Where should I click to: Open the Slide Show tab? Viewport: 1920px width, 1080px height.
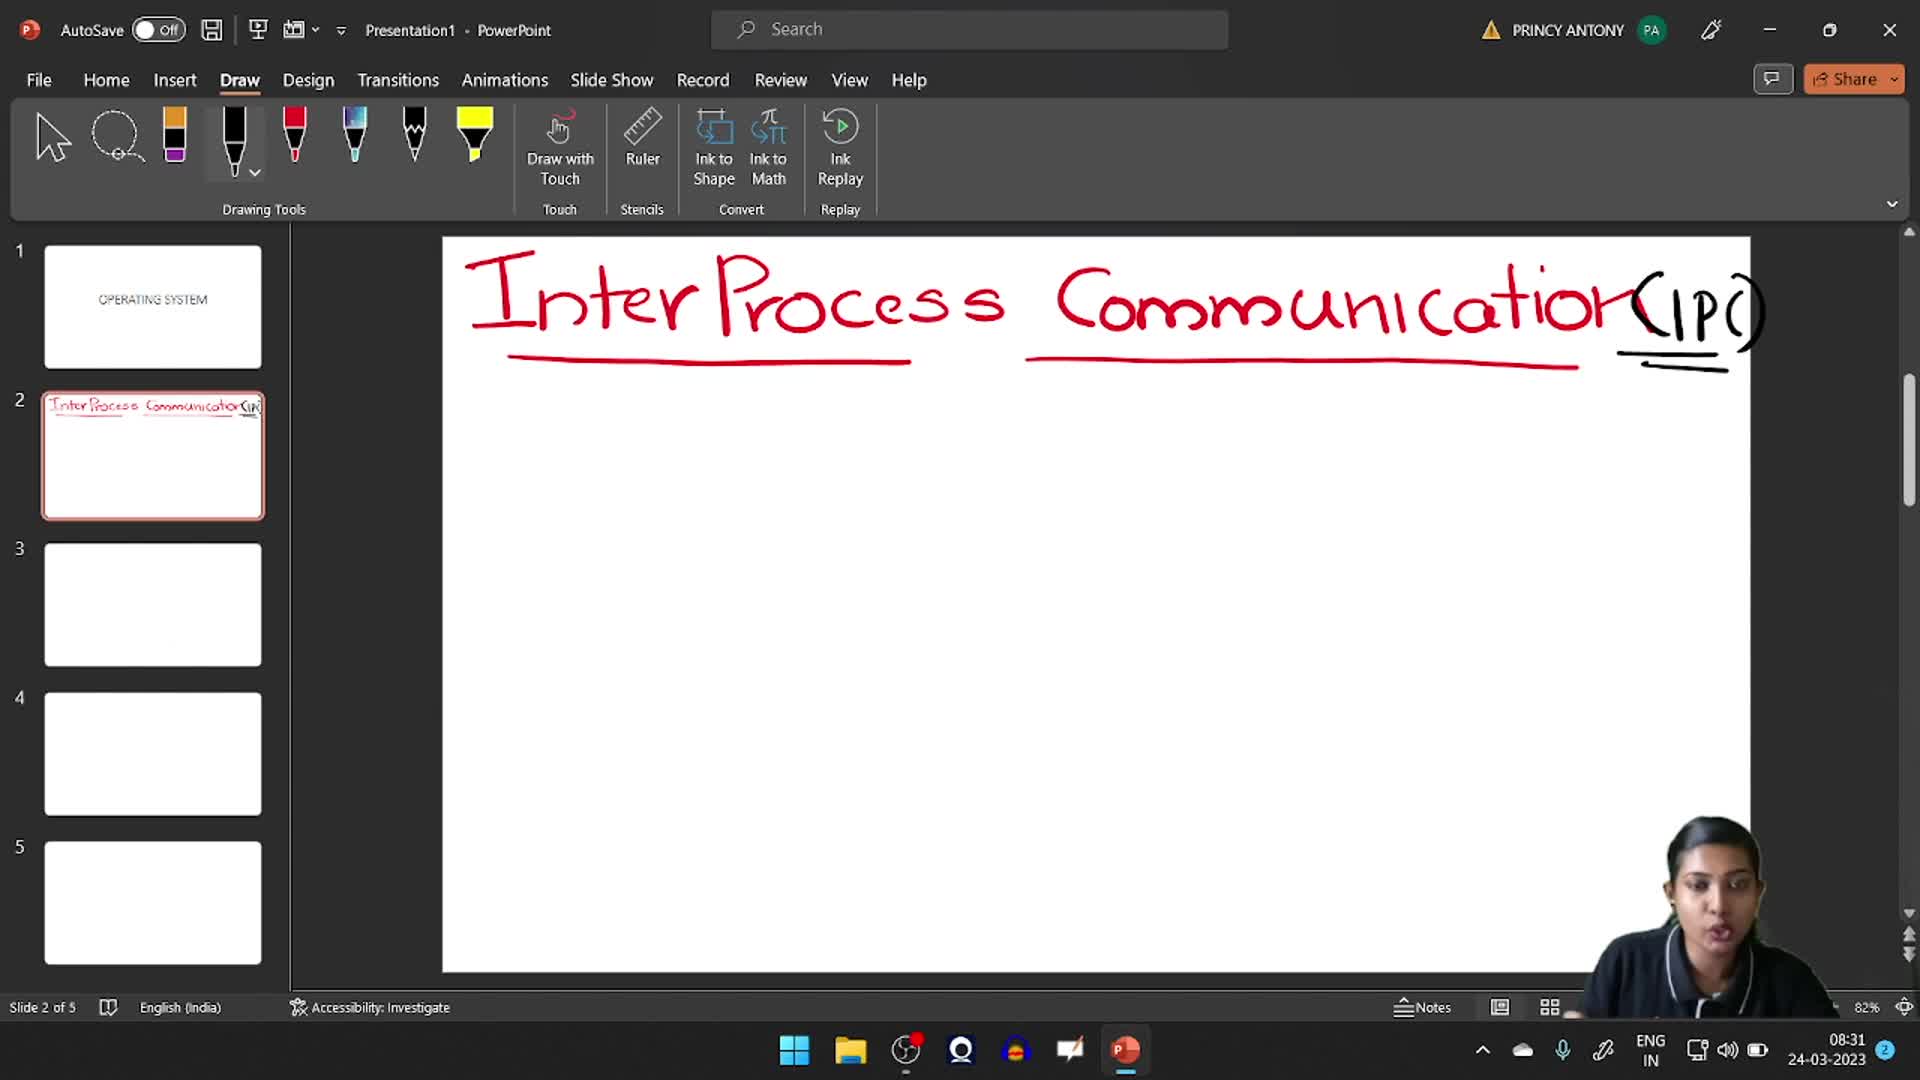611,80
